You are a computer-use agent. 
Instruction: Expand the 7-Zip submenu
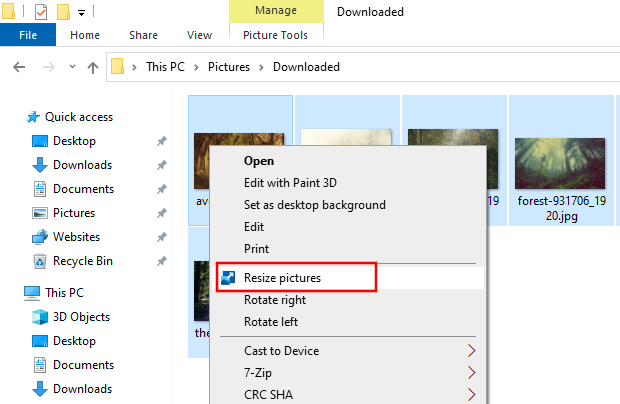pos(349,373)
